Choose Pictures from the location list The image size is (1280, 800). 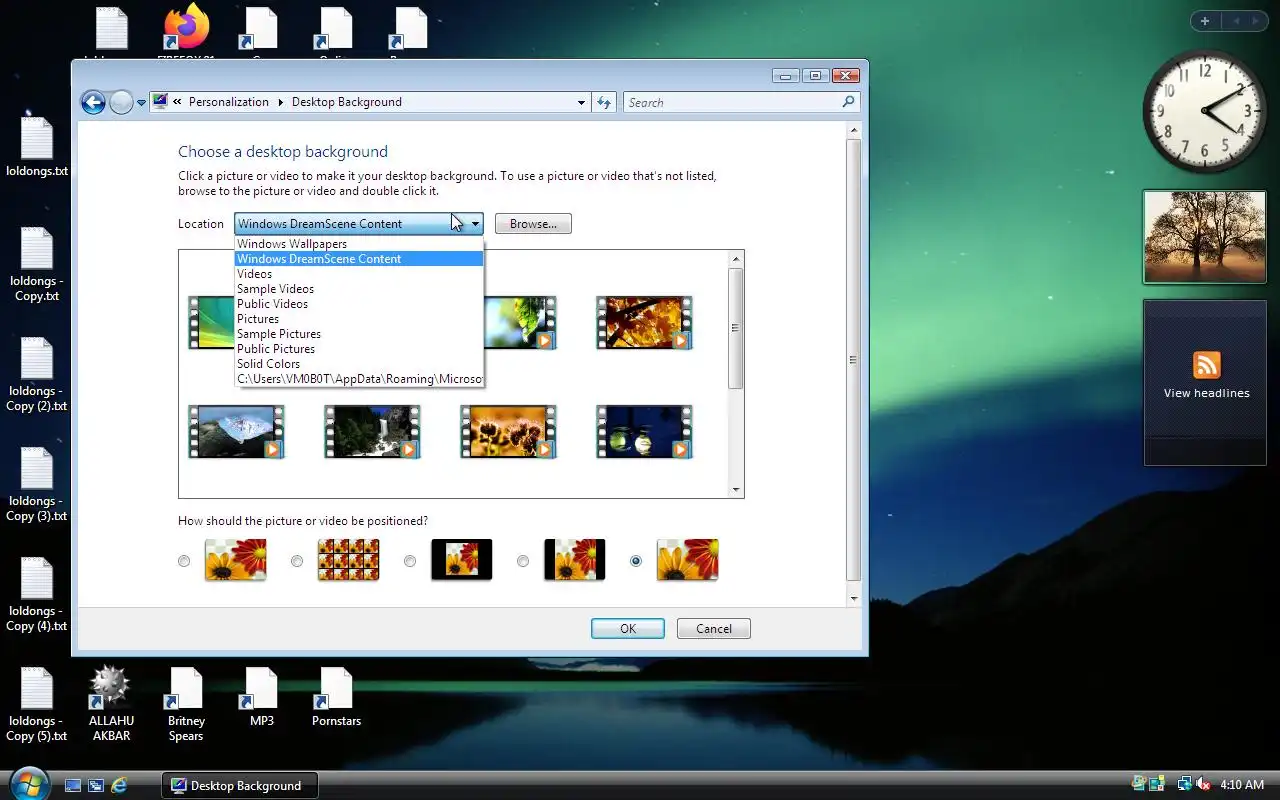(x=359, y=319)
